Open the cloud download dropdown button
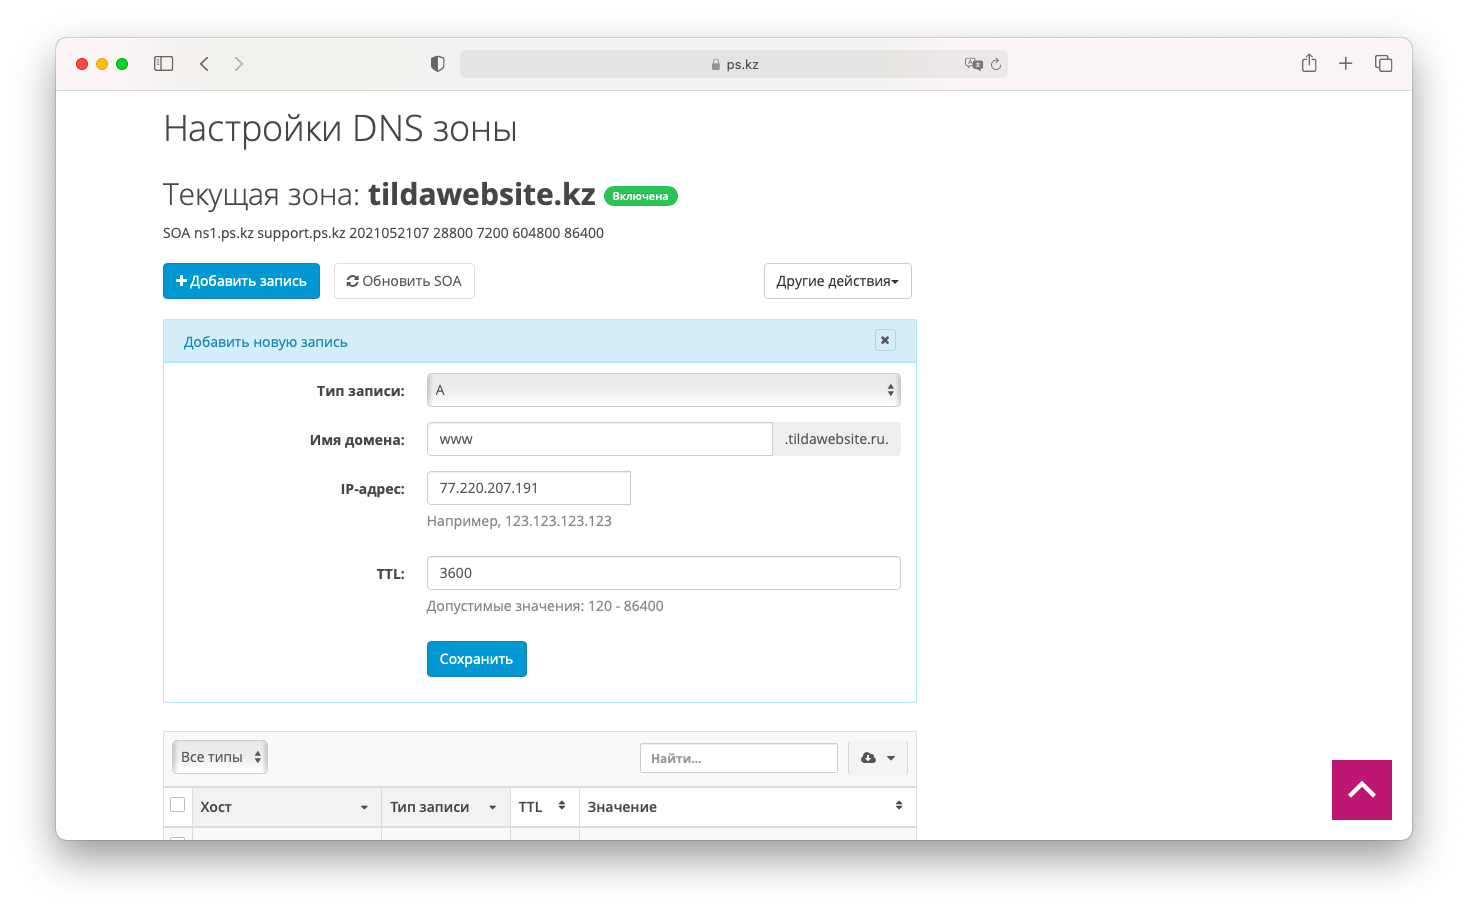1468x914 pixels. click(x=878, y=758)
